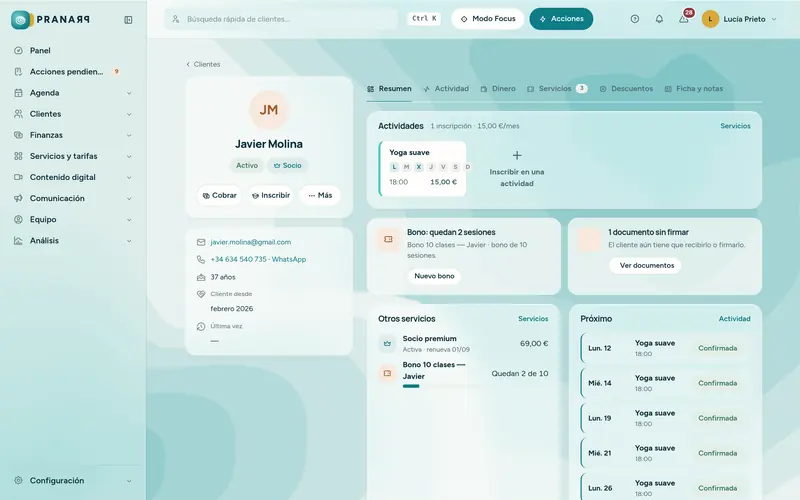Viewport: 800px width, 500px height.
Task: Enable Modo Focus
Action: (x=488, y=19)
